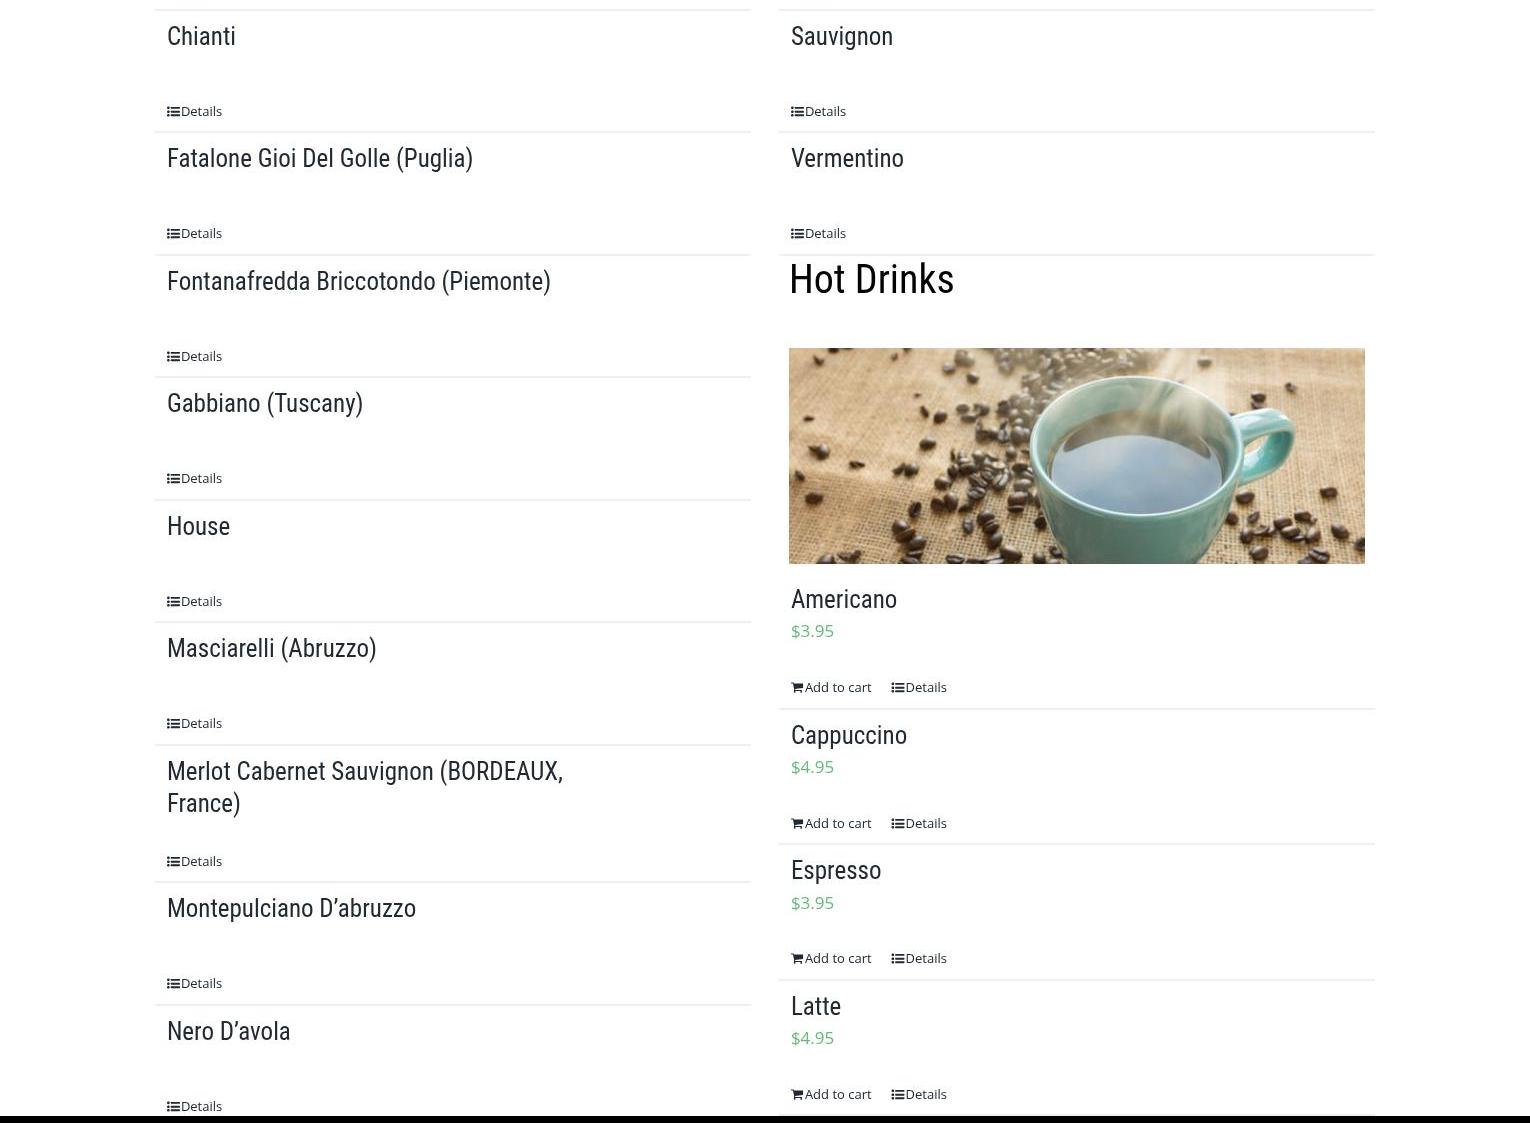Image resolution: width=1530 pixels, height=1123 pixels.
Task: Click the Americano $3.95 price
Action: pos(812,631)
